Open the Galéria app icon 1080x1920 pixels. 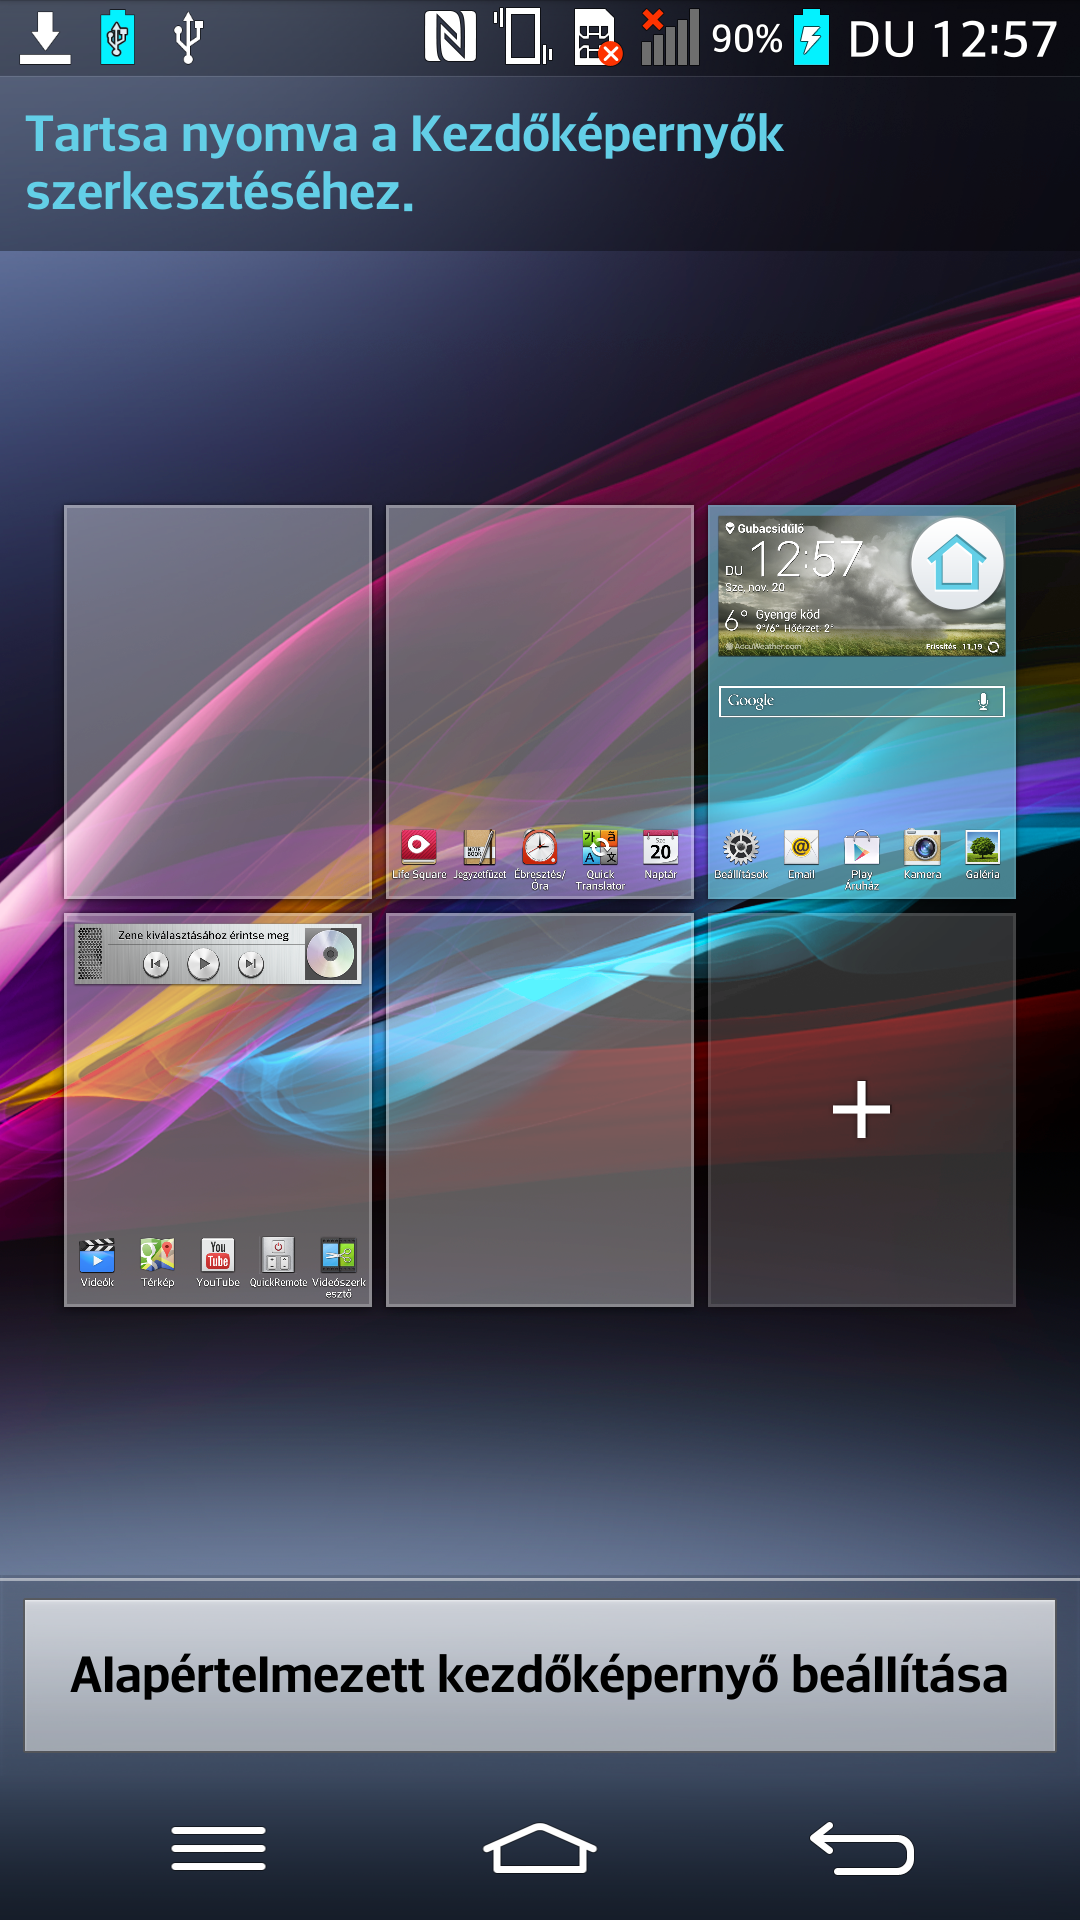pyautogui.click(x=982, y=848)
